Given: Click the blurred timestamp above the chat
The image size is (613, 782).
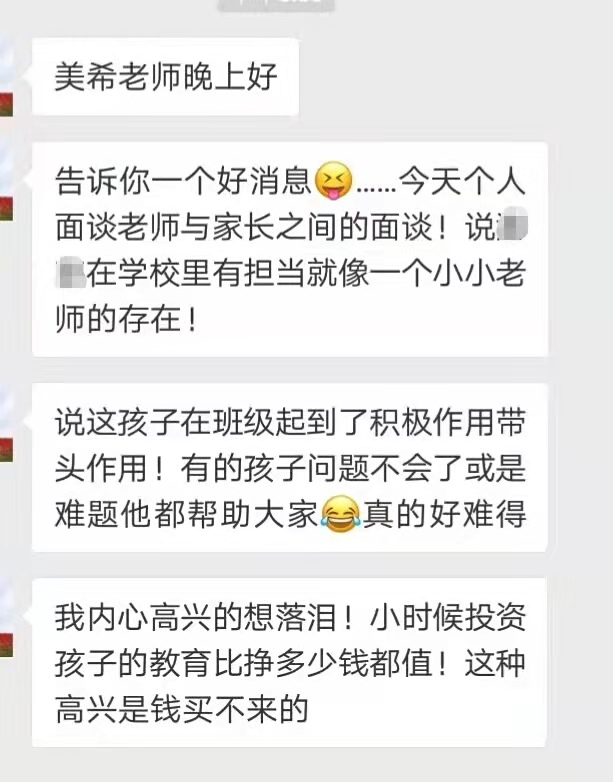Looking at the screenshot, I should [276, 5].
